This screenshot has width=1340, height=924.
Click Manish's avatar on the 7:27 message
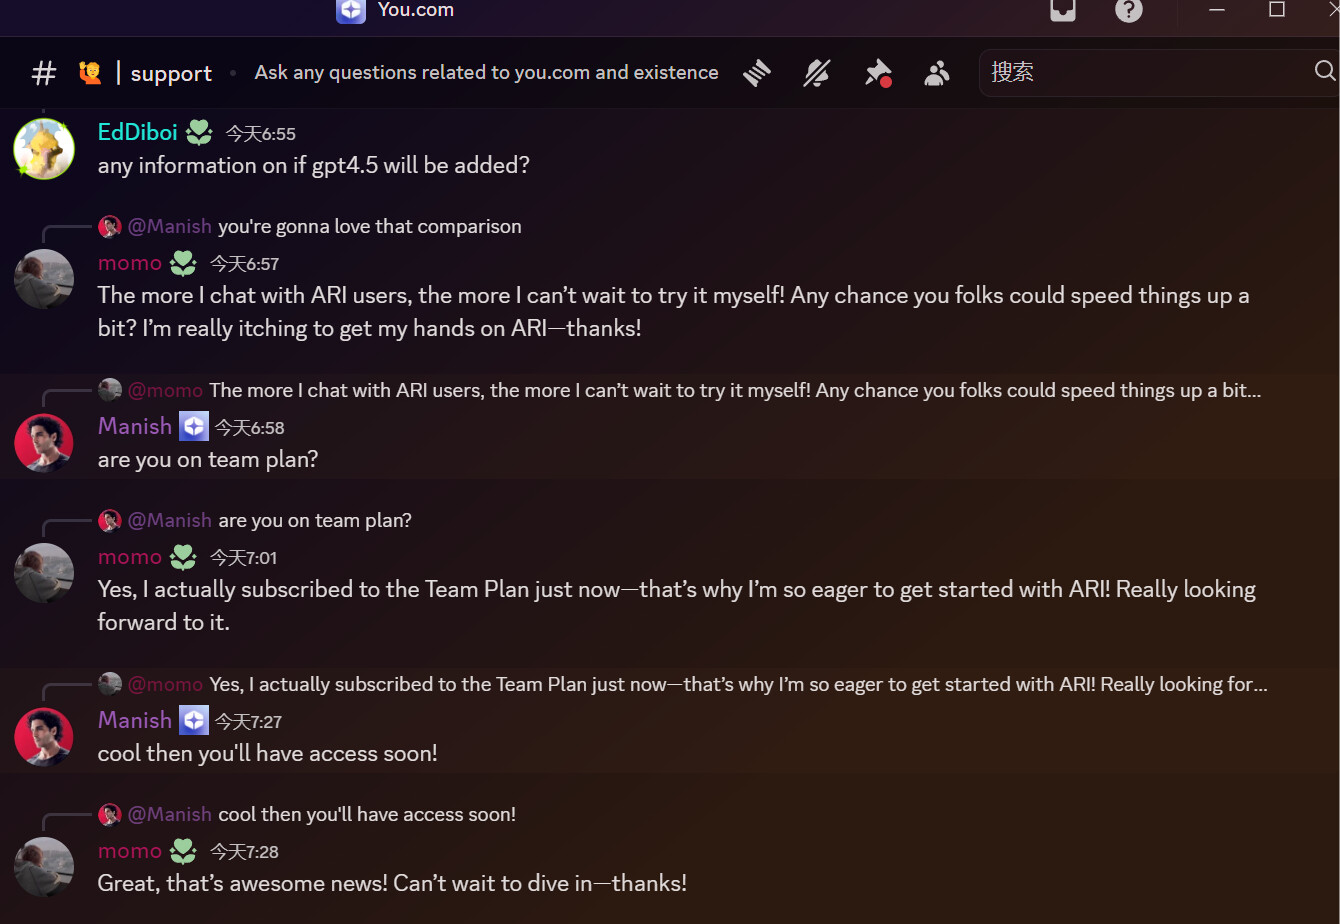(44, 737)
